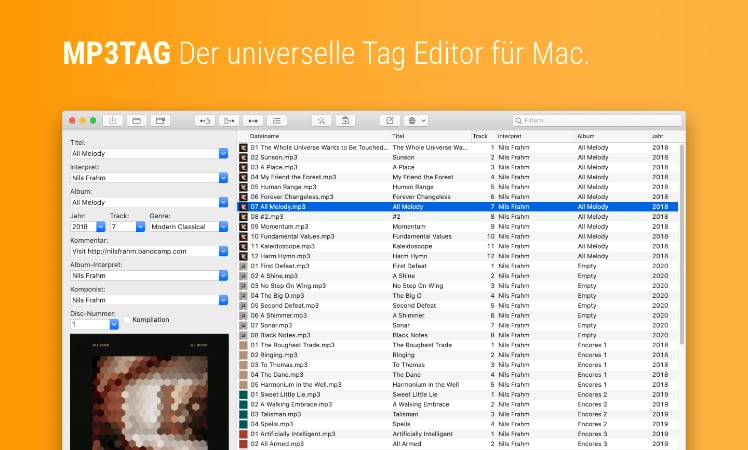748x450 pixels.
Task: Click the Kommentar text field
Action: tap(144, 251)
